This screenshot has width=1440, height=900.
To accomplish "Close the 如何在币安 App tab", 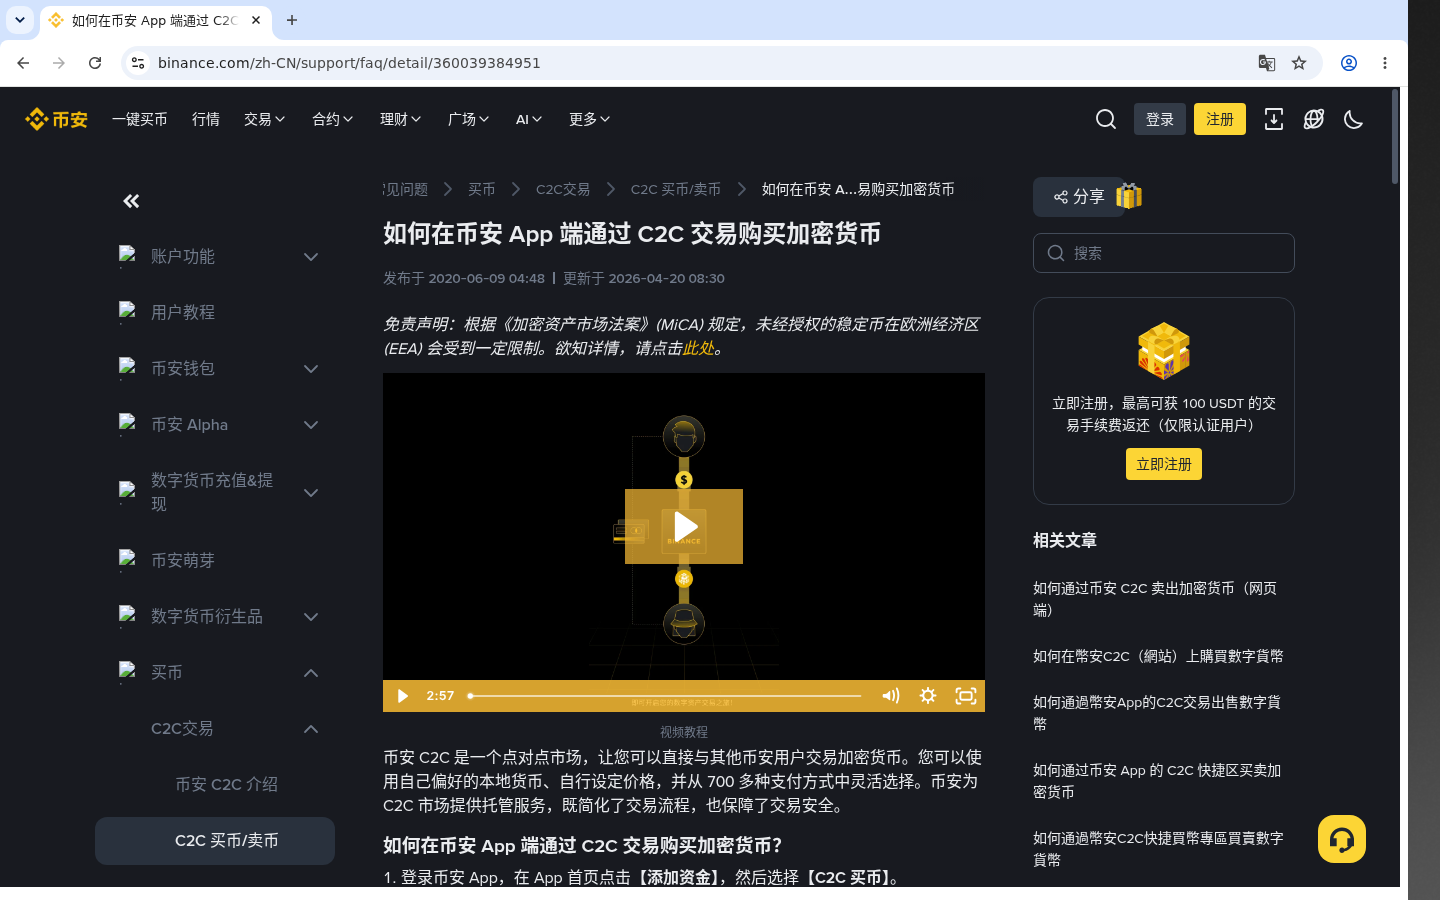I will 256,20.
